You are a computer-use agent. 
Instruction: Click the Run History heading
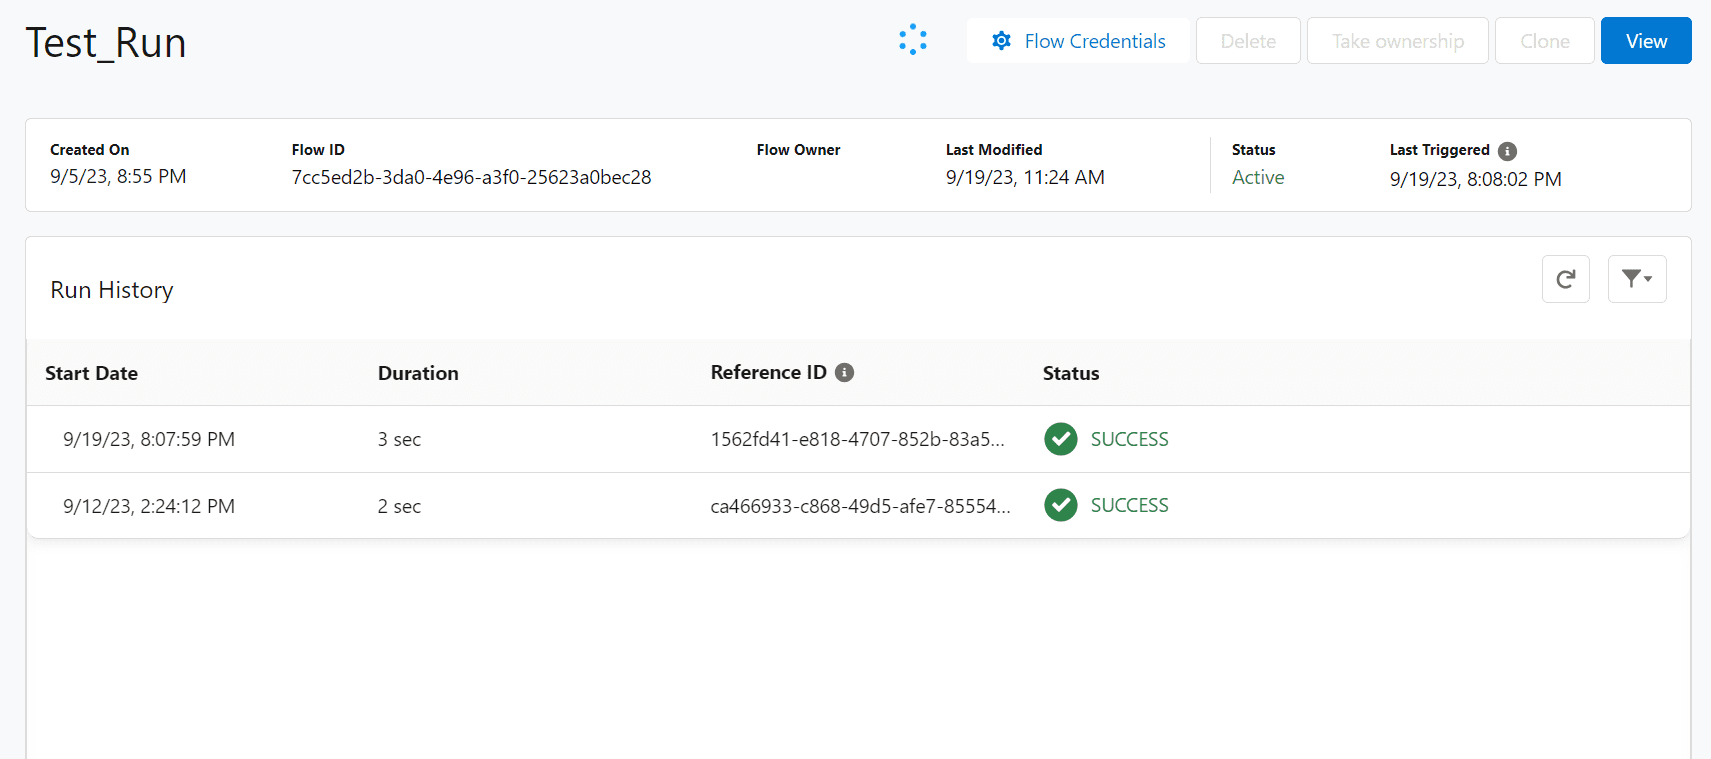[112, 290]
